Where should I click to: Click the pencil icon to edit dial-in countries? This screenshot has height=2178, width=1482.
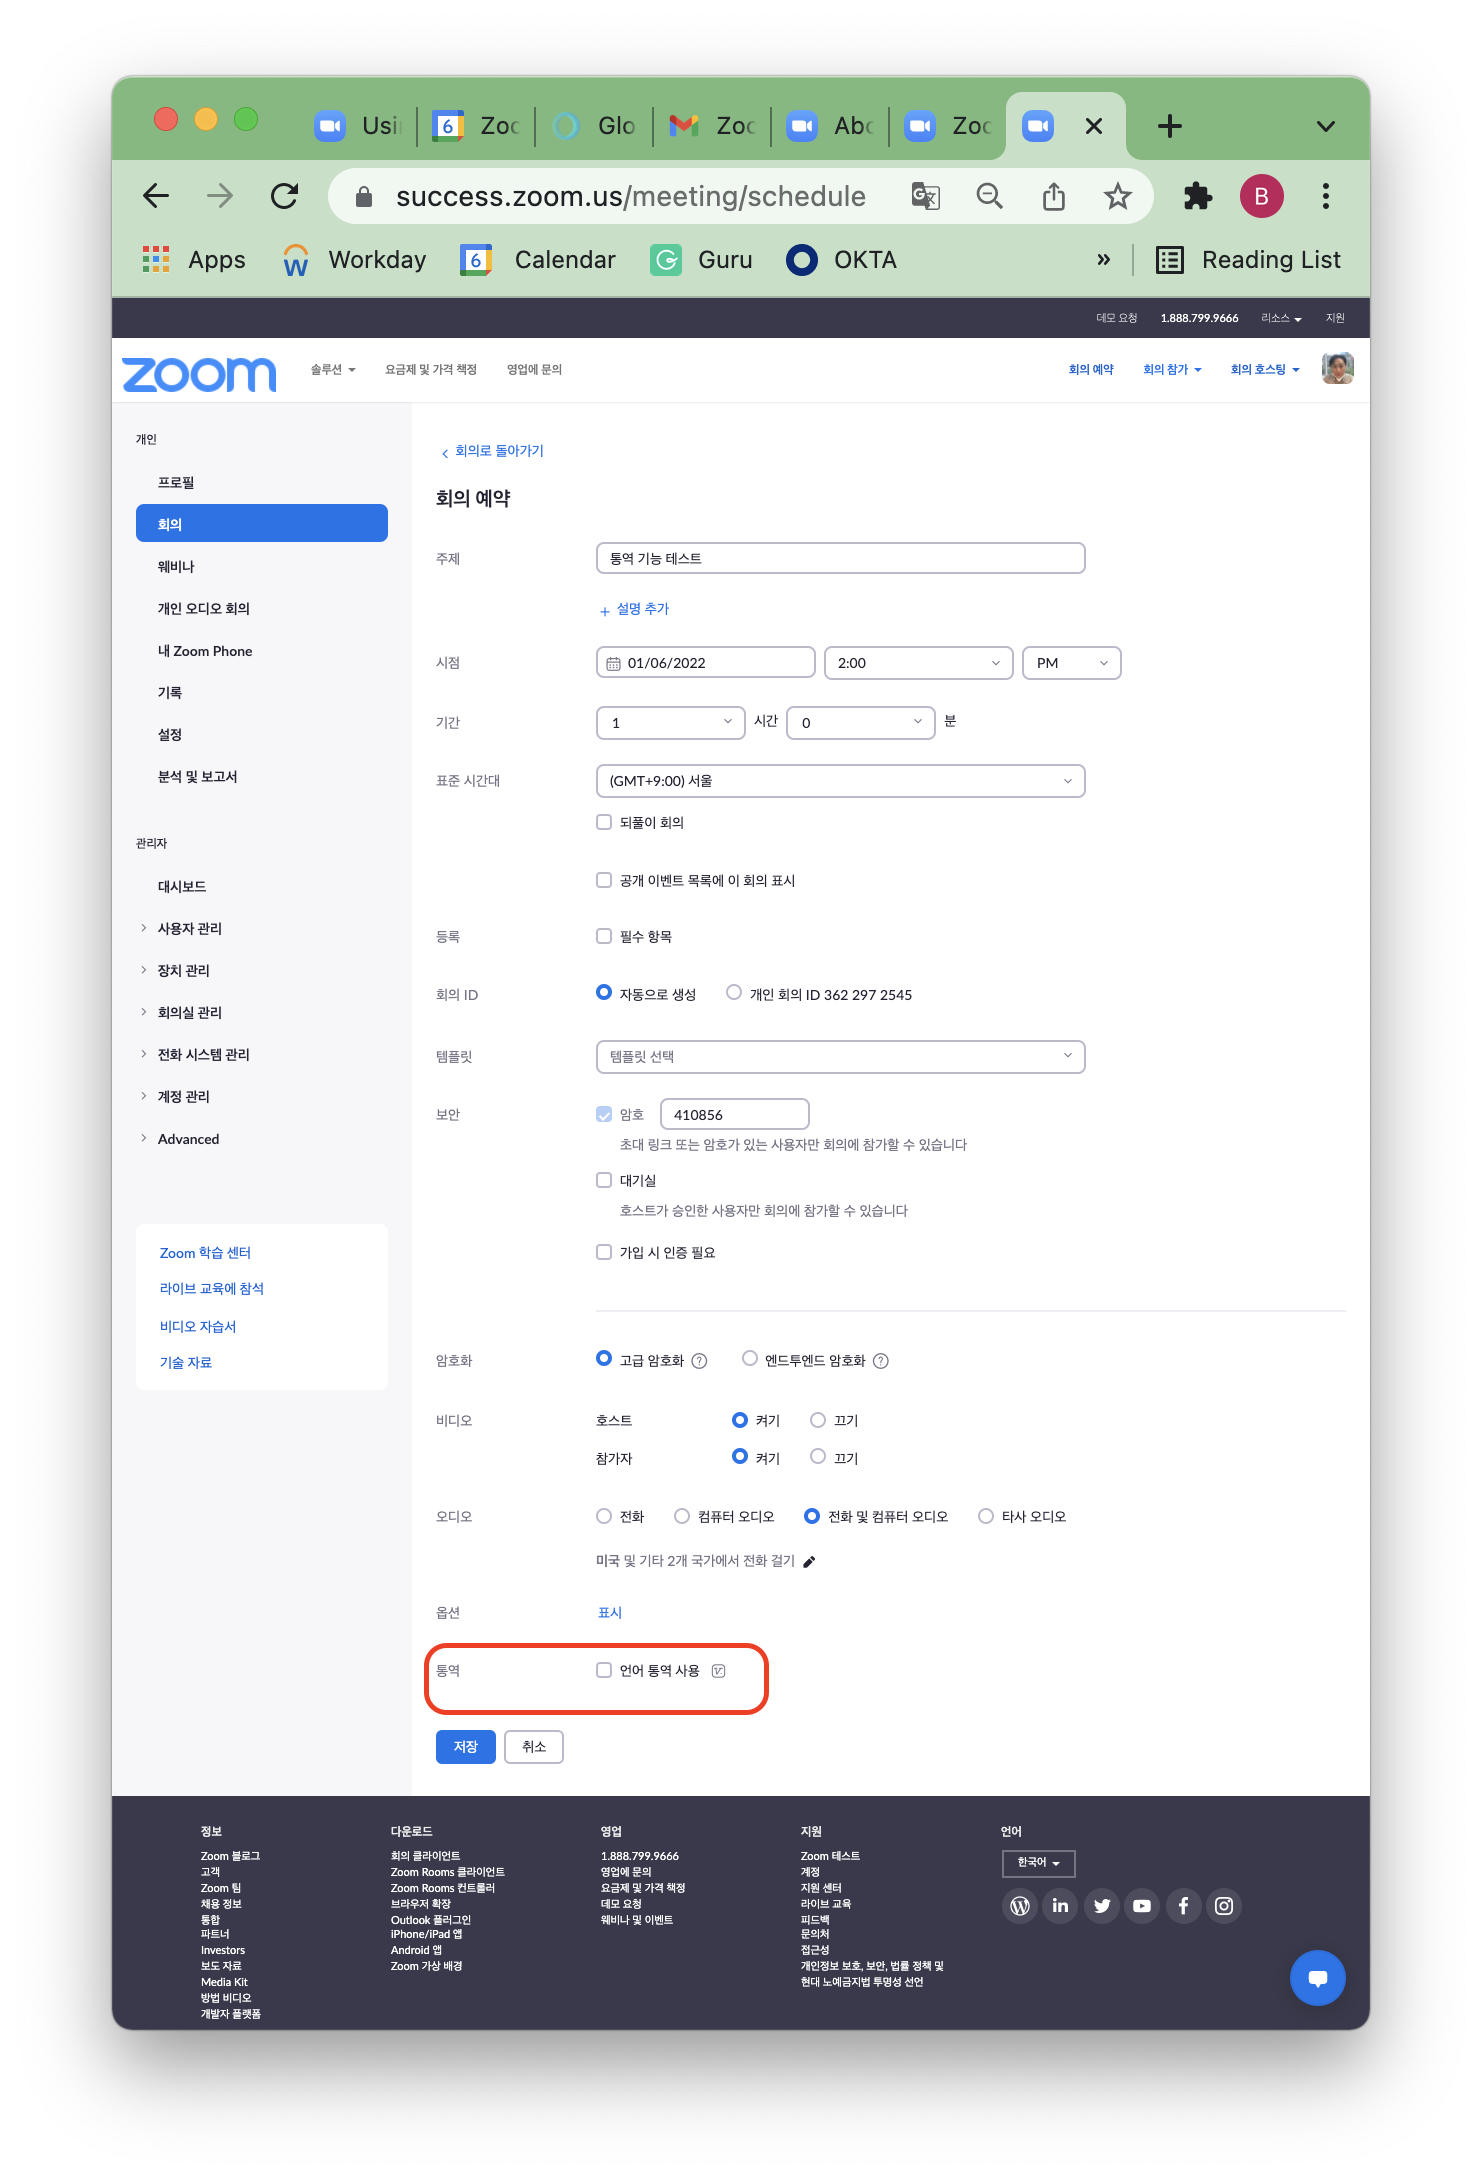click(809, 1561)
